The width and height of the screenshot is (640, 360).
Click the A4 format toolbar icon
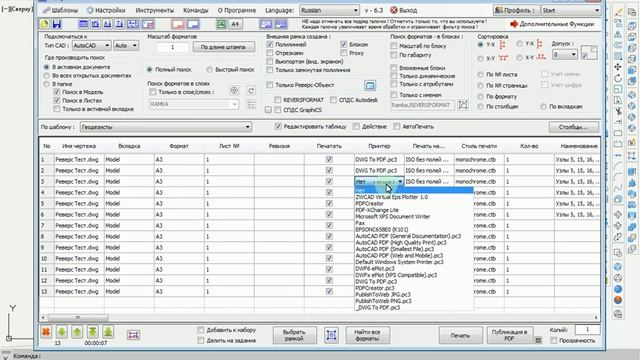pos(235,24)
